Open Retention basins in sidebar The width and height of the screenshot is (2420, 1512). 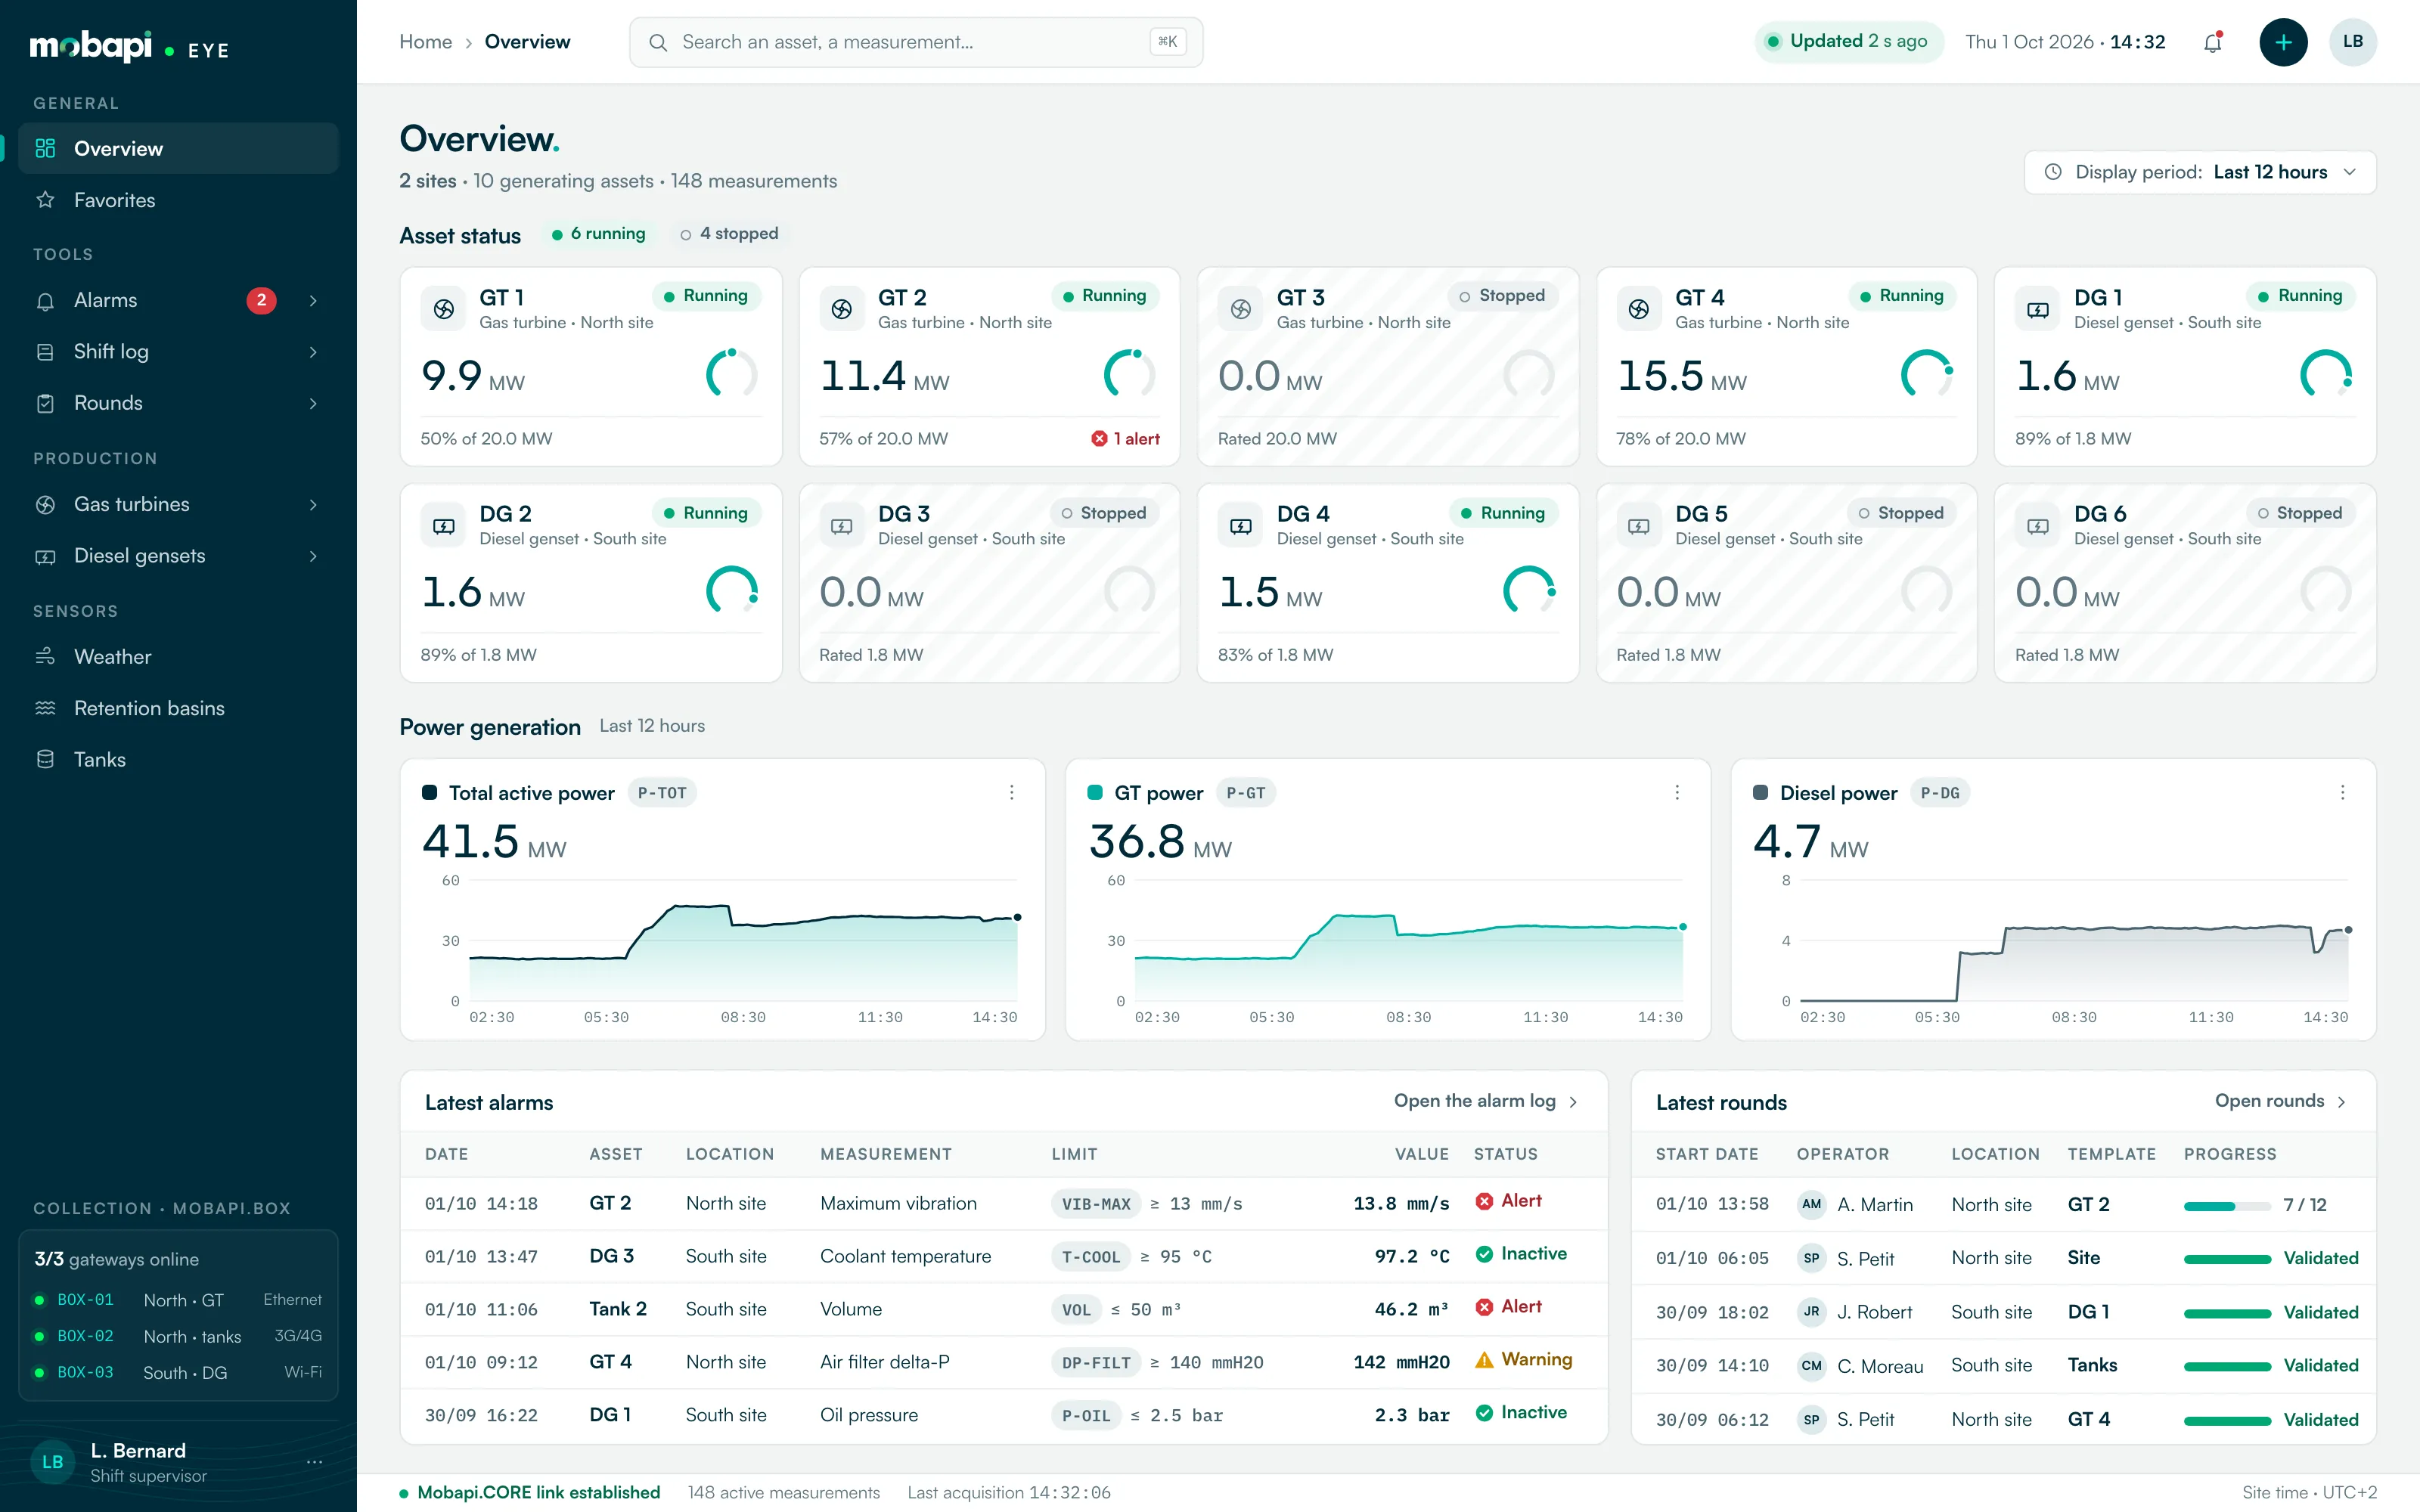coord(178,708)
